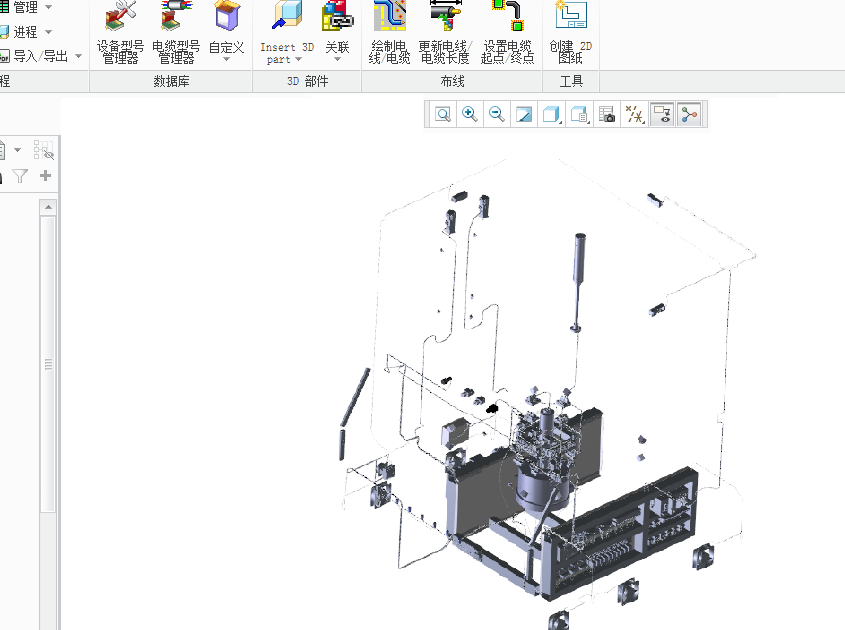Open the saved orientations cube-list icon

click(x=579, y=114)
